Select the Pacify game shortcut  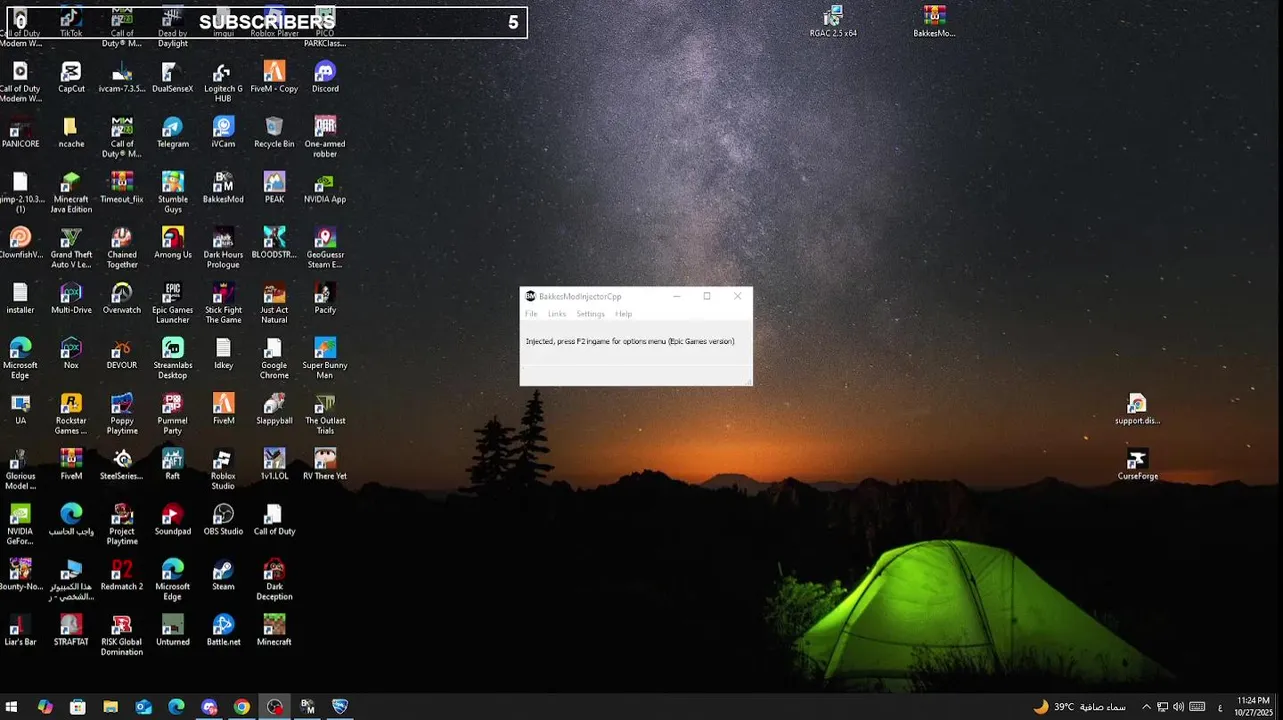click(x=325, y=298)
